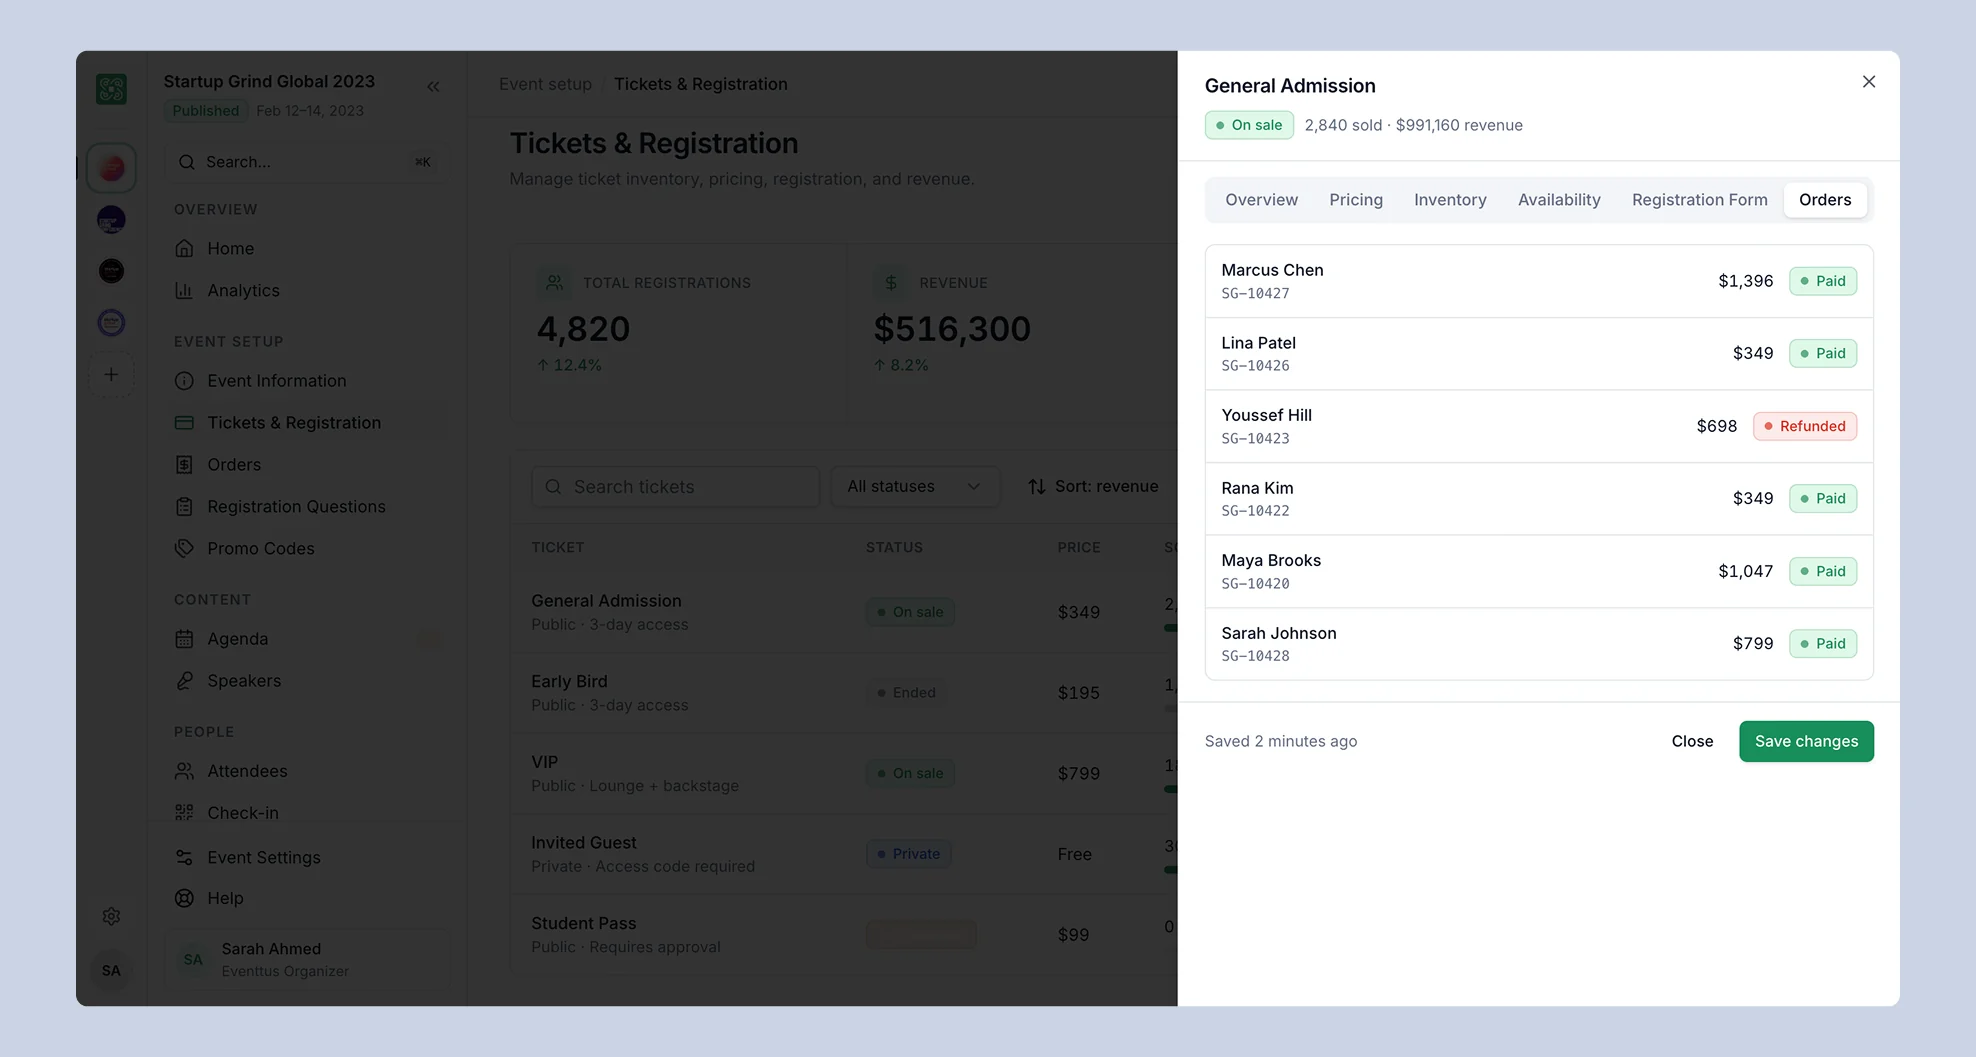Open the Analytics chart icon link
Viewport: 1976px width, 1058px height.
point(184,290)
